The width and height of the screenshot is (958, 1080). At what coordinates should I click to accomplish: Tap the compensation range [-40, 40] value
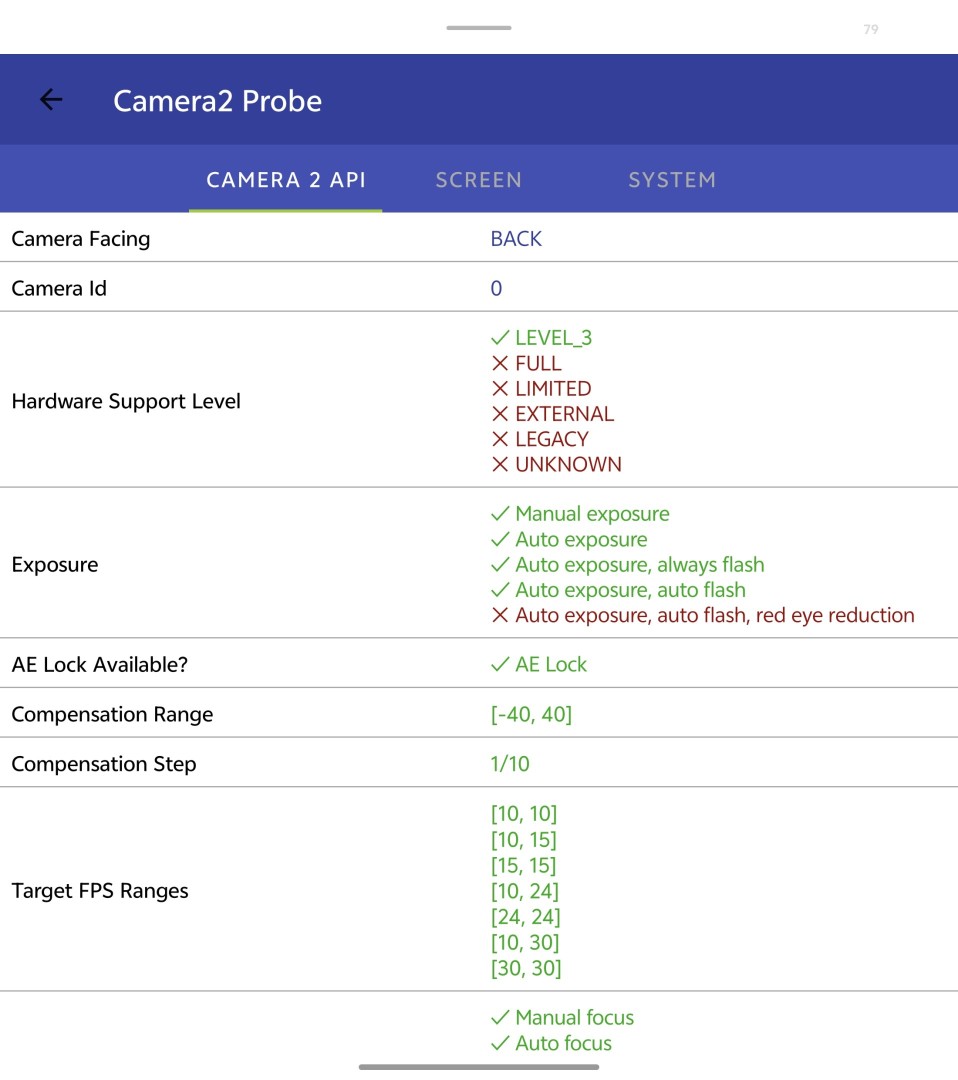click(531, 715)
